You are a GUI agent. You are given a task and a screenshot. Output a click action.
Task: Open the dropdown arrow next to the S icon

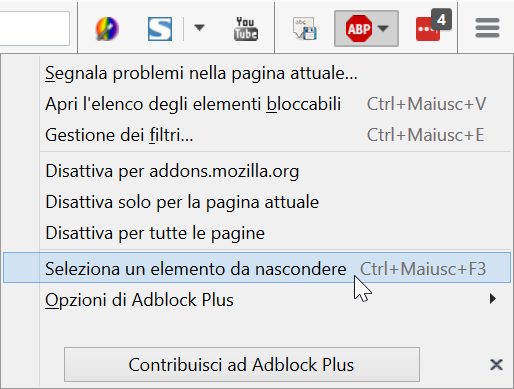tap(199, 28)
